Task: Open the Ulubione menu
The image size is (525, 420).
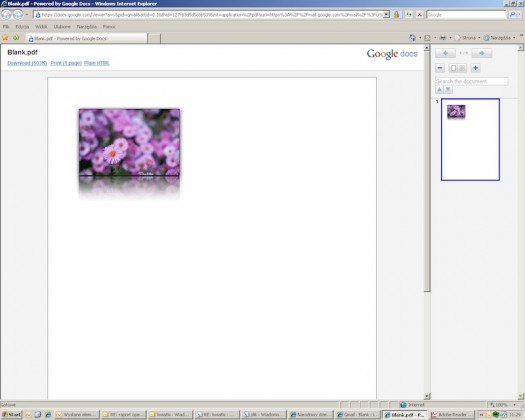Action: 62,26
